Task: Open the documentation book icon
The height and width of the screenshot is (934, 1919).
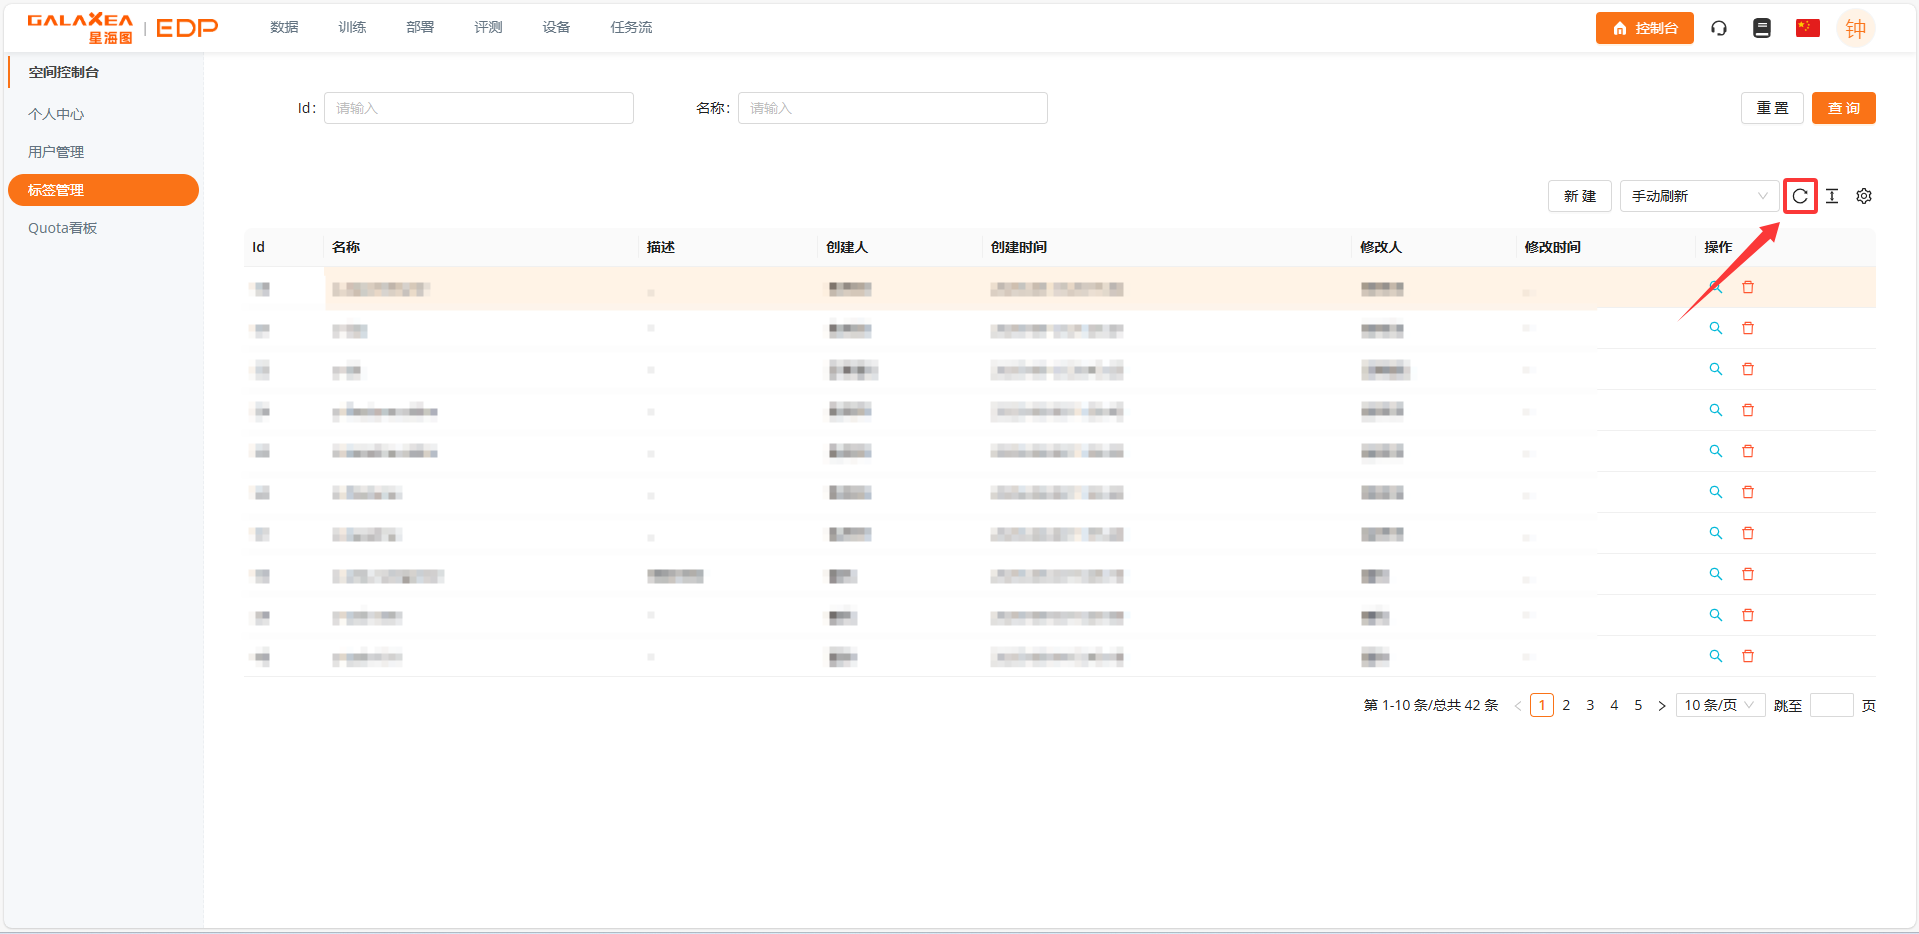Action: tap(1761, 28)
